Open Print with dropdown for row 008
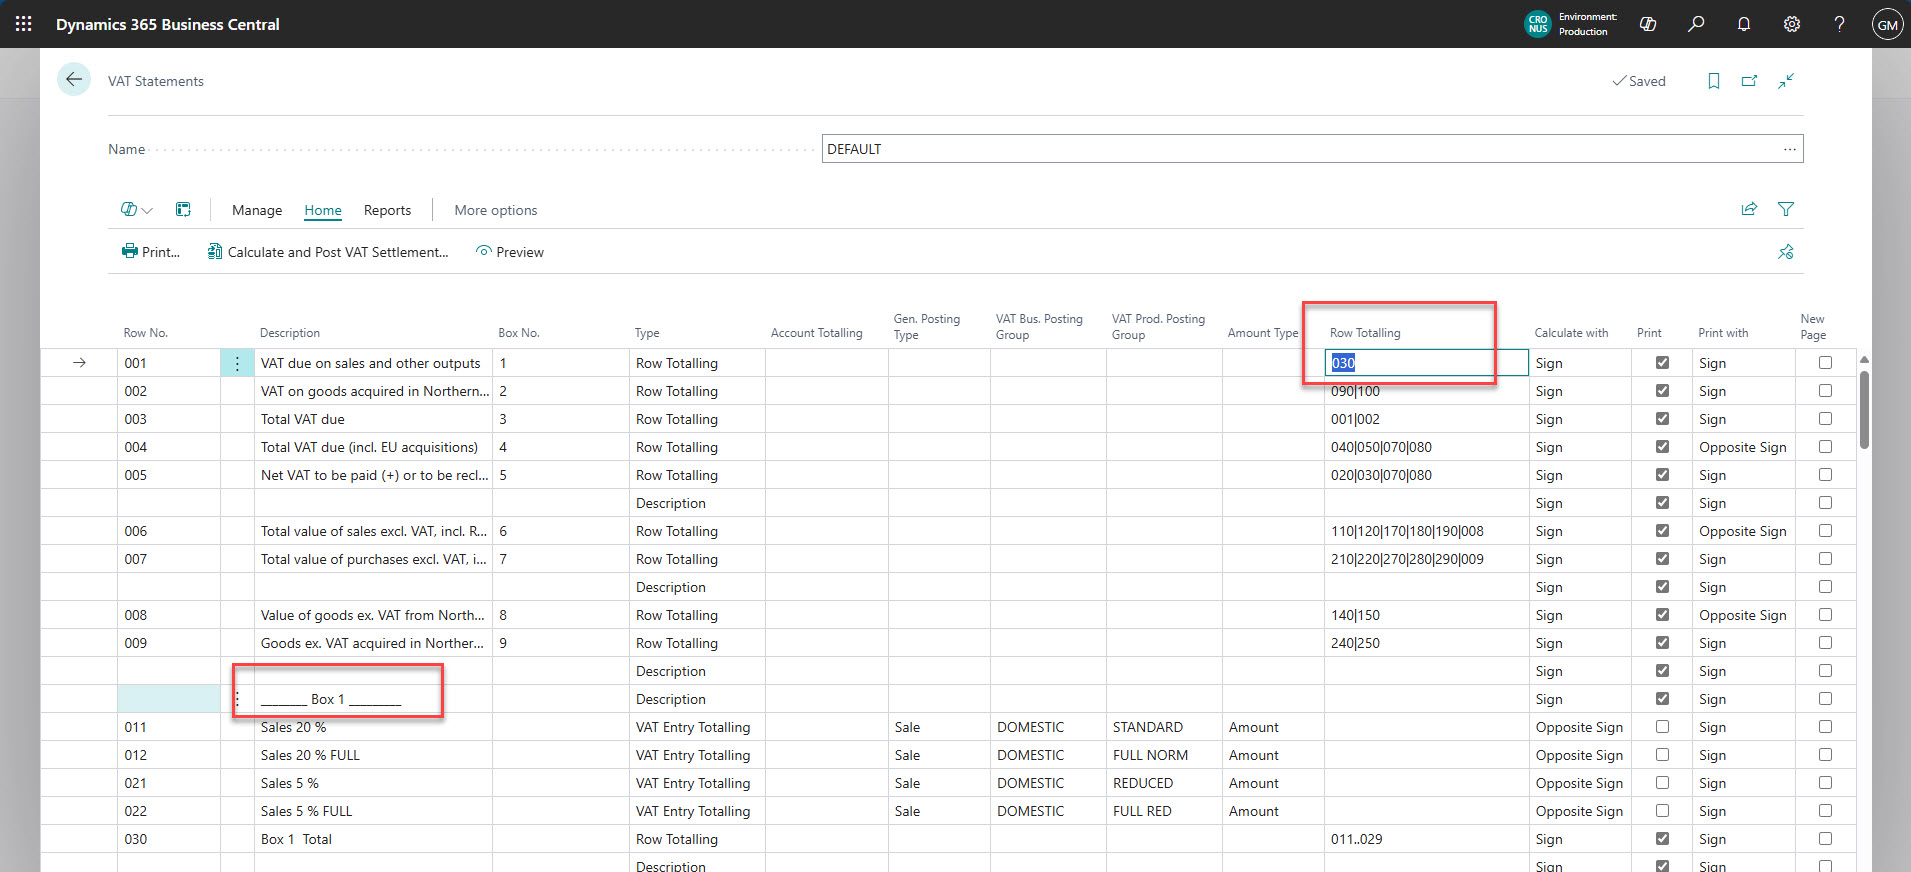 tap(1743, 615)
